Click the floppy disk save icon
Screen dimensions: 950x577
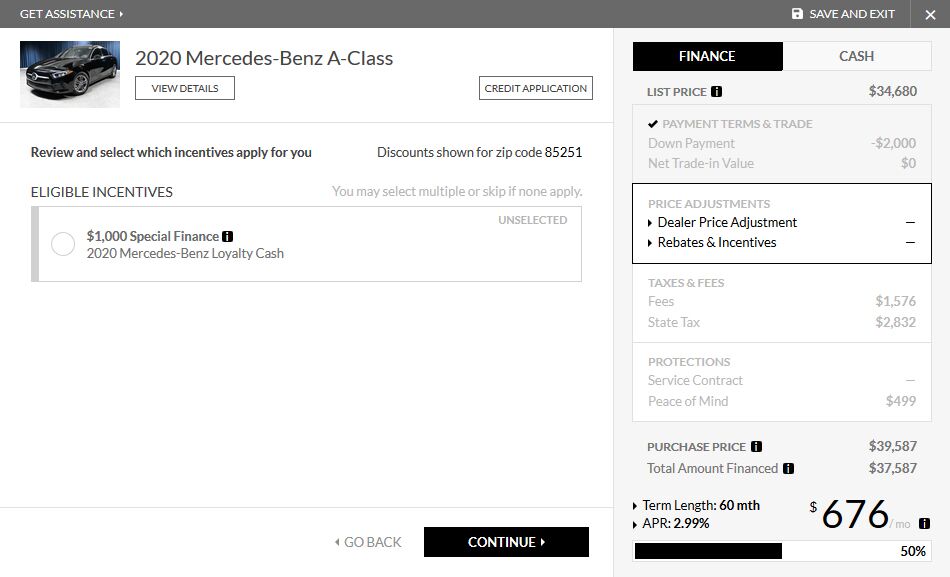tap(797, 14)
